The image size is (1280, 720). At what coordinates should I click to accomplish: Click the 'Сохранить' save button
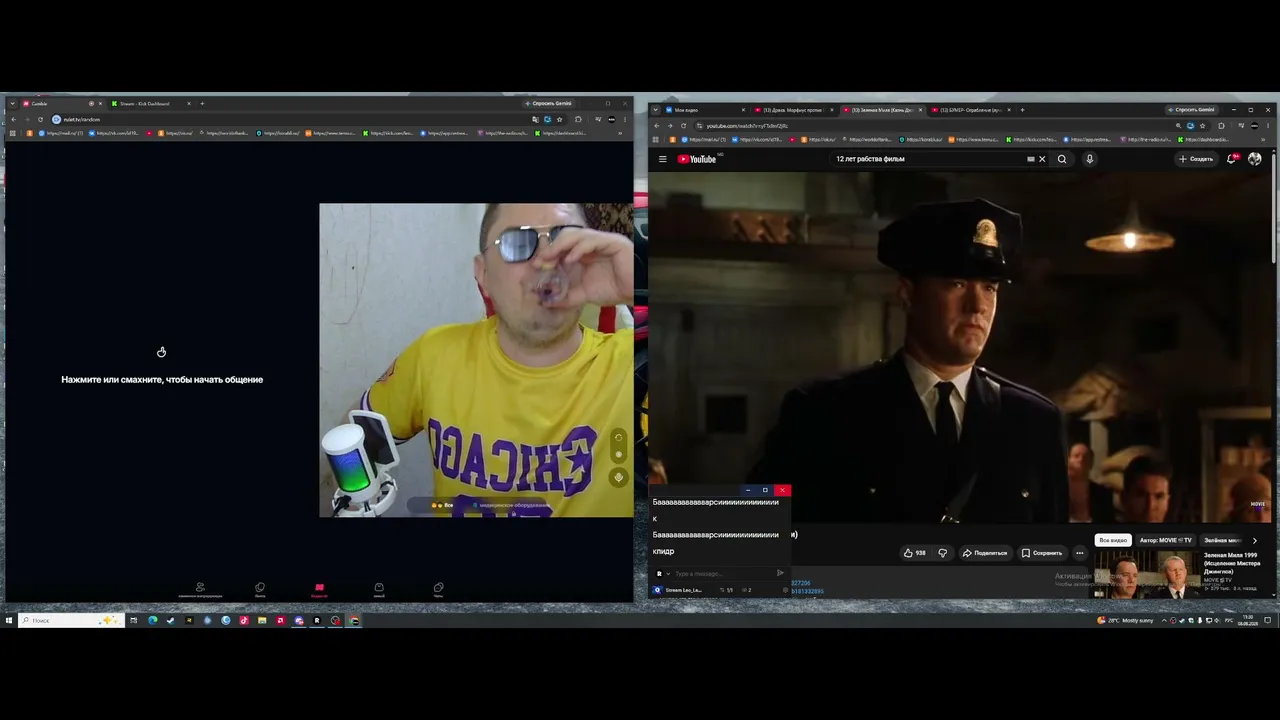tap(1041, 553)
